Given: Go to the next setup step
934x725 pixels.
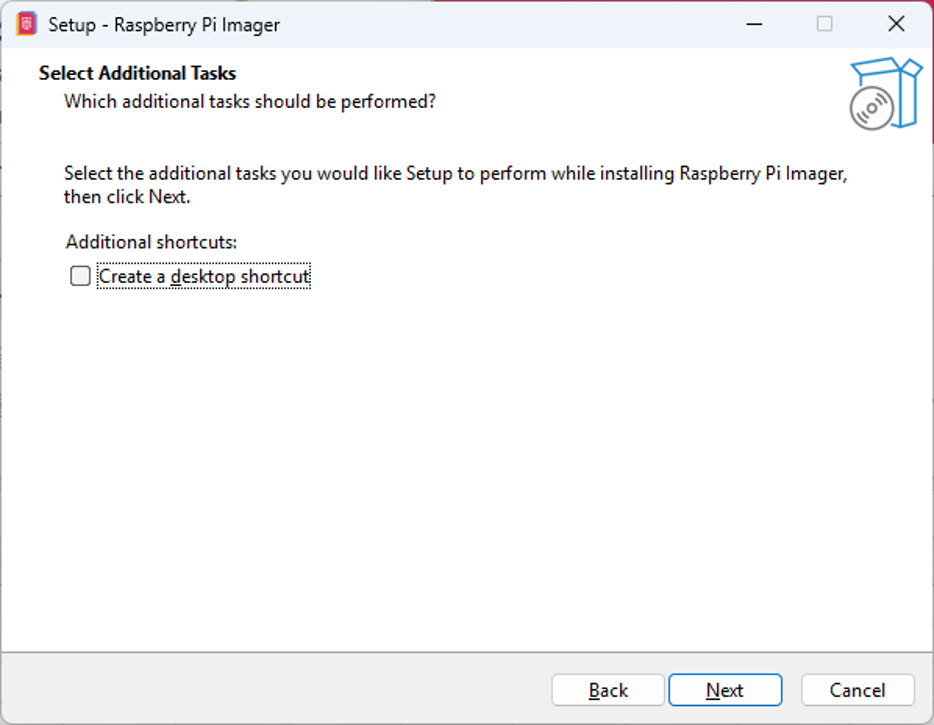Looking at the screenshot, I should [725, 690].
